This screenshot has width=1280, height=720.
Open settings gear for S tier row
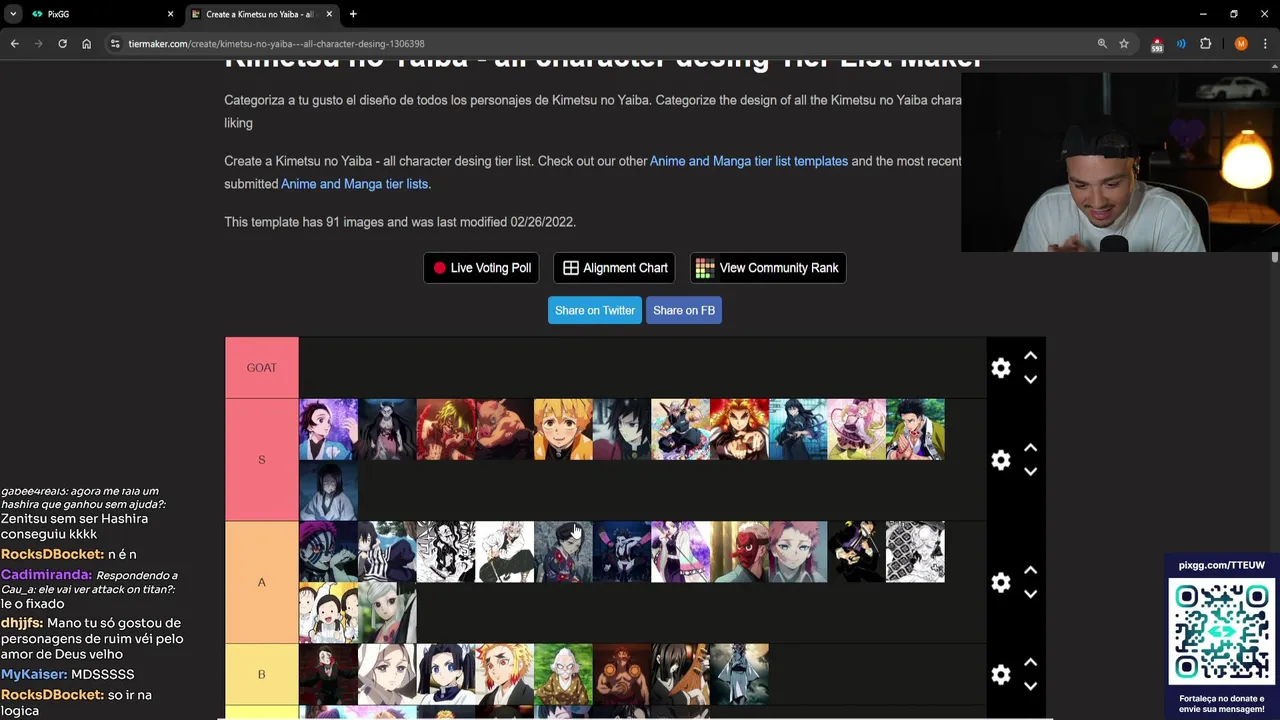[x=1000, y=460]
